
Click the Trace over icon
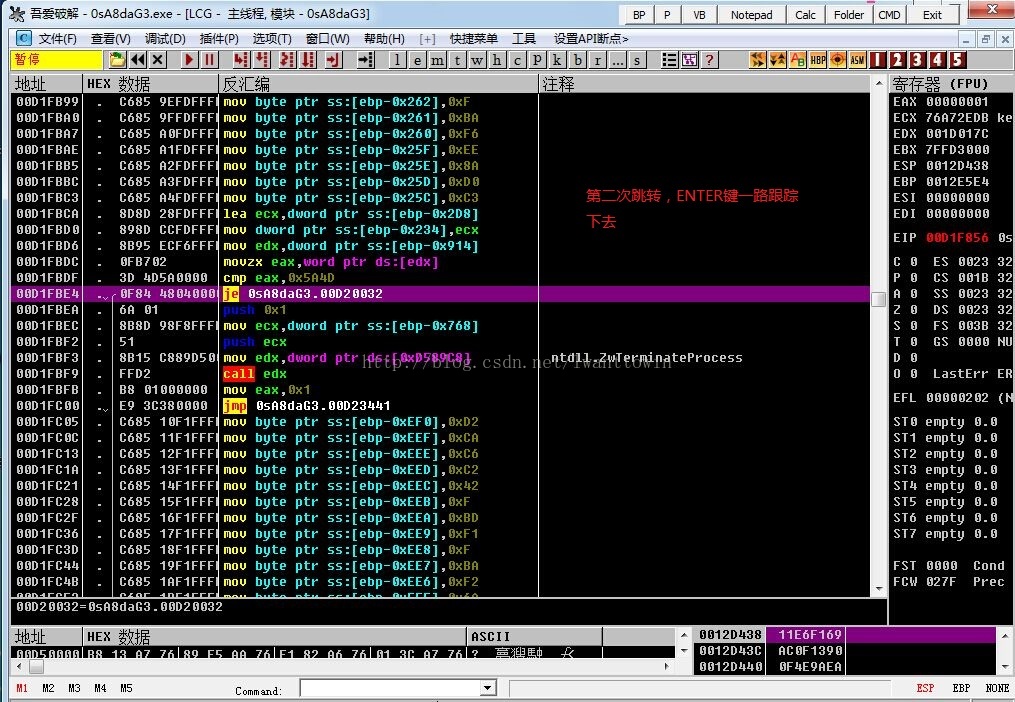pyautogui.click(x=308, y=60)
